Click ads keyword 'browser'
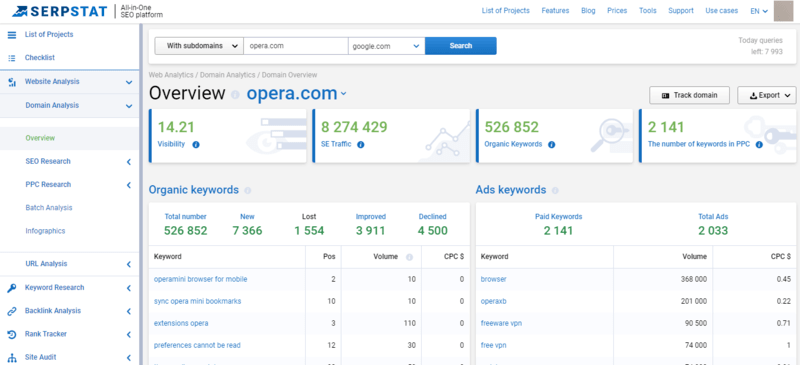Image resolution: width=800 pixels, height=365 pixels. pyautogui.click(x=494, y=280)
